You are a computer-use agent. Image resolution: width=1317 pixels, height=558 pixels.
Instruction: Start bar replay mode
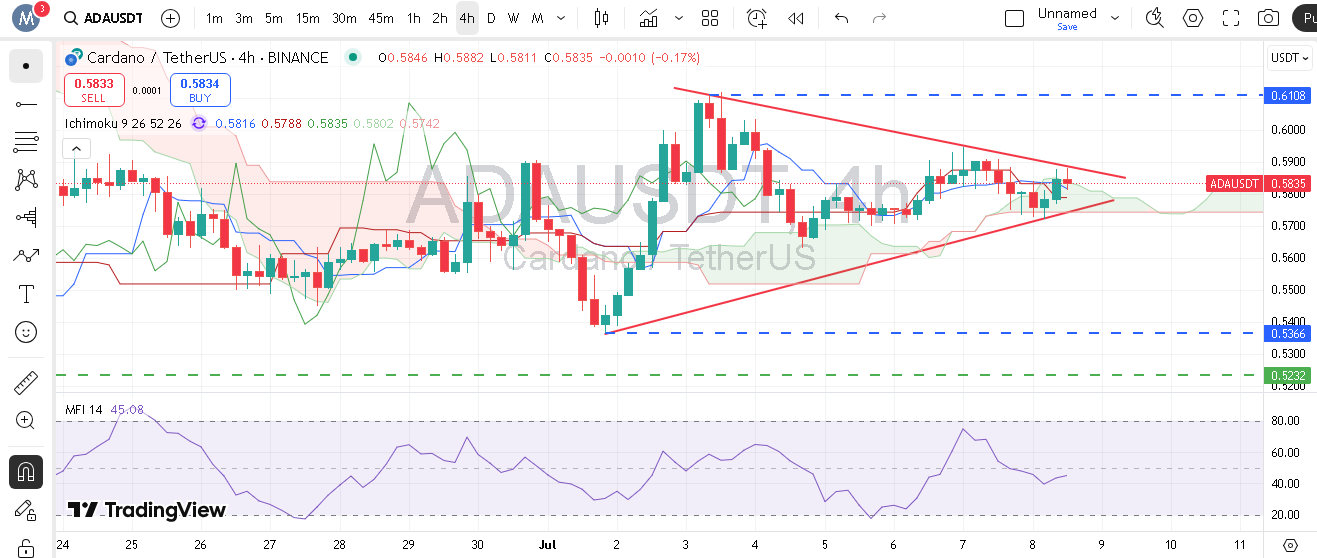tap(796, 18)
